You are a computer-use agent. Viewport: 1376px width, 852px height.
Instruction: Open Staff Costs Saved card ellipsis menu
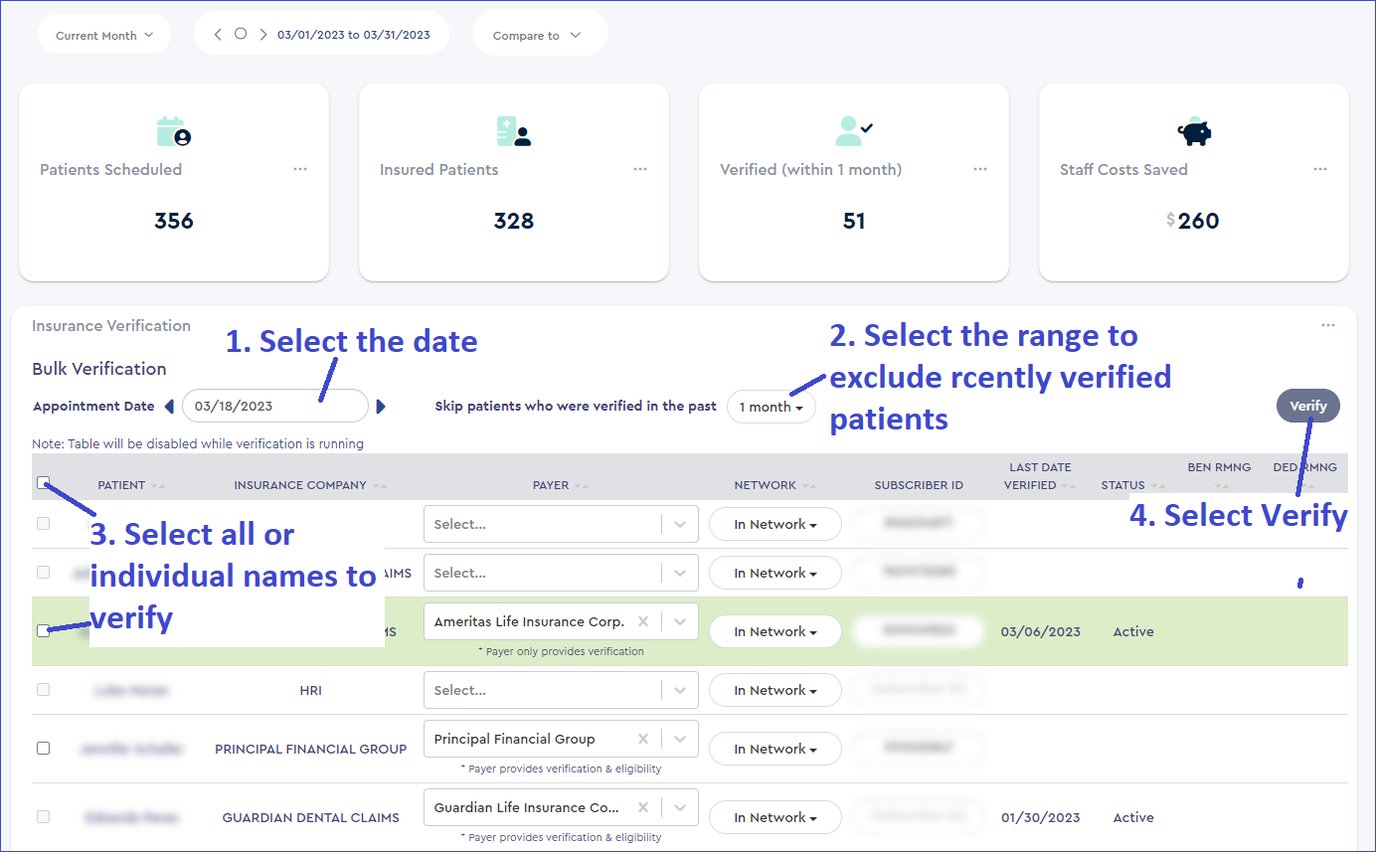pyautogui.click(x=1320, y=169)
